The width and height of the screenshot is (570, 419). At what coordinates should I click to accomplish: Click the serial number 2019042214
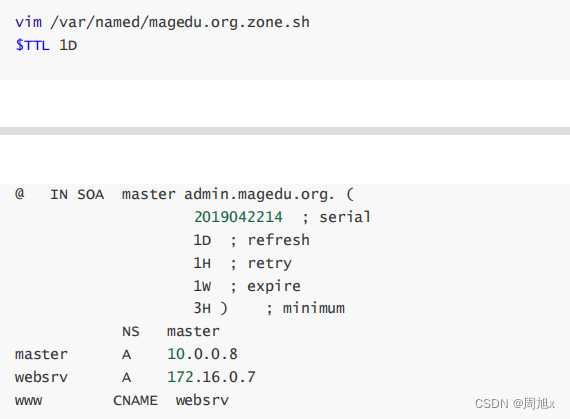click(238, 217)
